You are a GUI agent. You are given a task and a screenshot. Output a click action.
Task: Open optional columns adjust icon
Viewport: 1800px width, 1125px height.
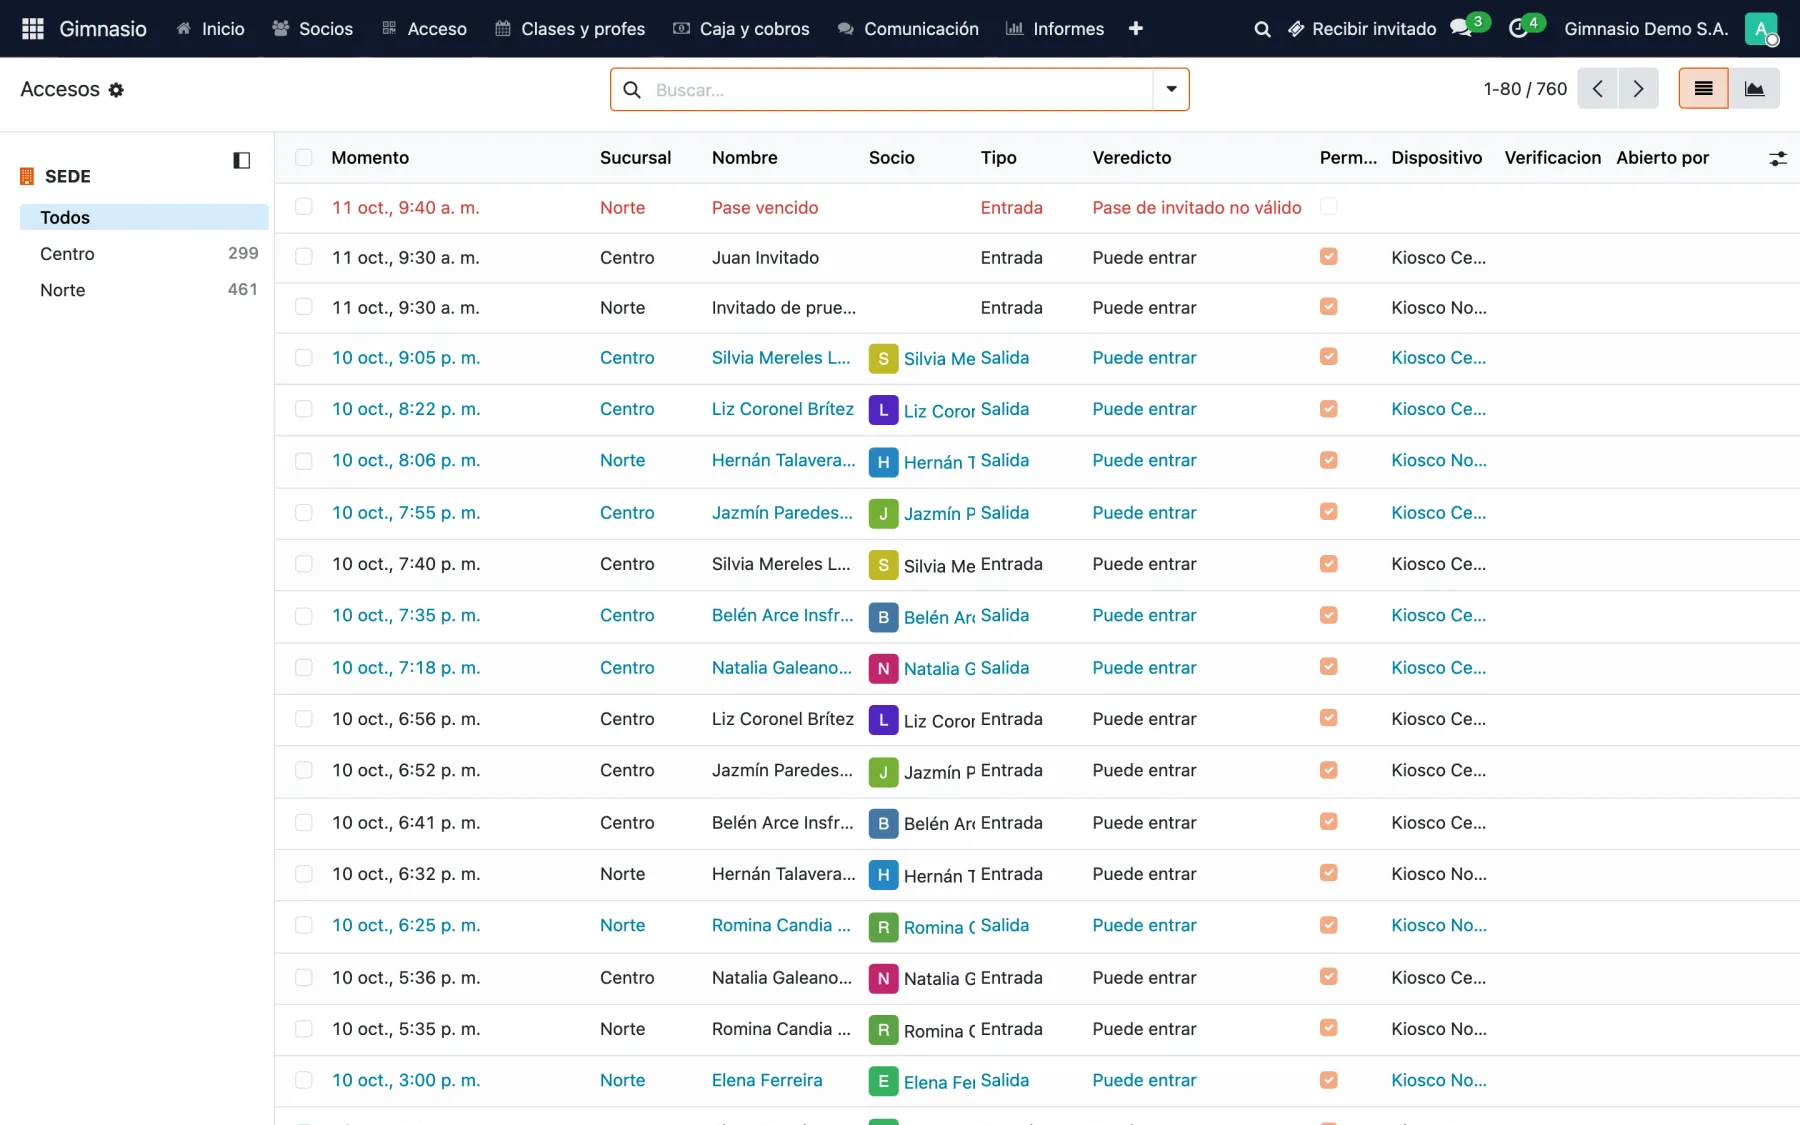tap(1777, 158)
